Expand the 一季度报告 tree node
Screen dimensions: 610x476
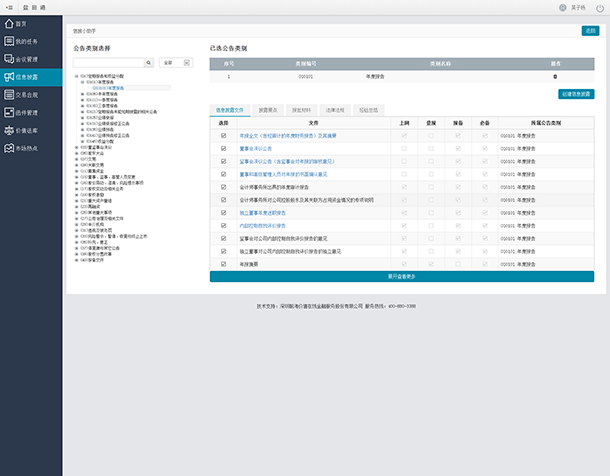tap(82, 100)
